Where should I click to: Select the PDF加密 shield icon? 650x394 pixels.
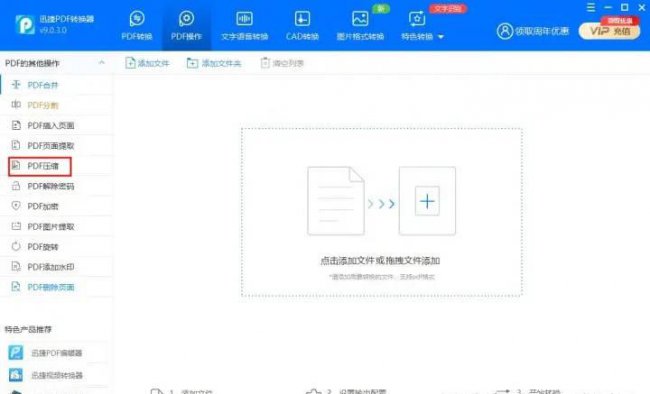point(16,206)
